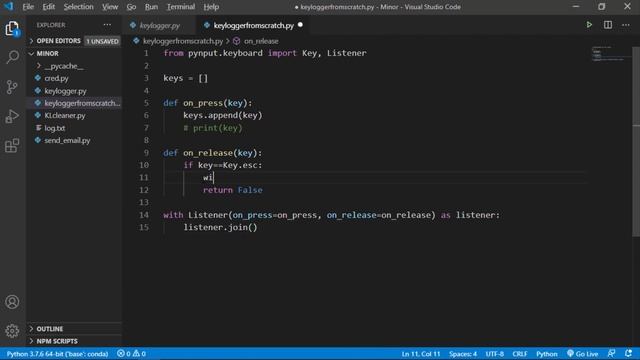Open keylogger.py in explorer tree
640x360 pixels.
coord(65,91)
